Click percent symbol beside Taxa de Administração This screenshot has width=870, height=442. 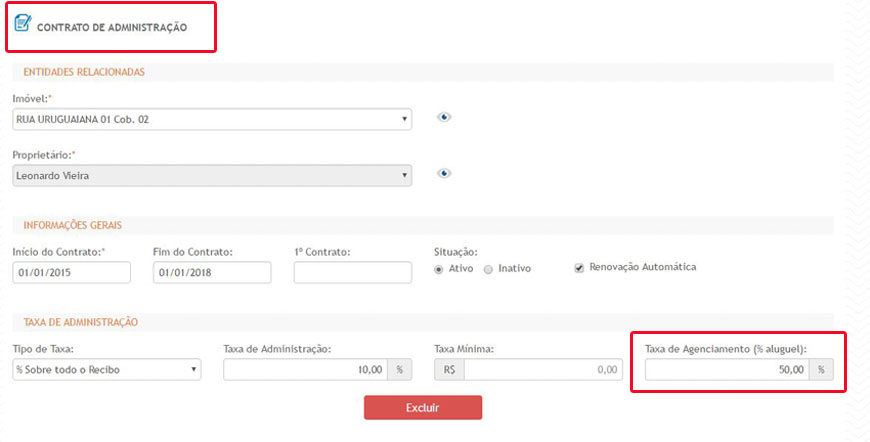pyautogui.click(x=400, y=370)
